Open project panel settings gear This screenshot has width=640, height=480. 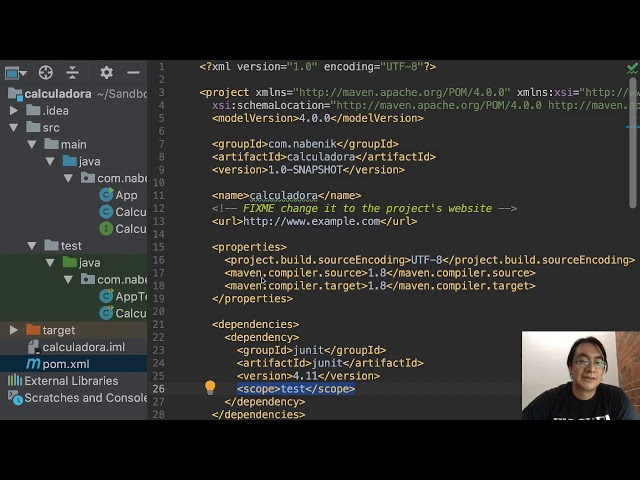(107, 73)
